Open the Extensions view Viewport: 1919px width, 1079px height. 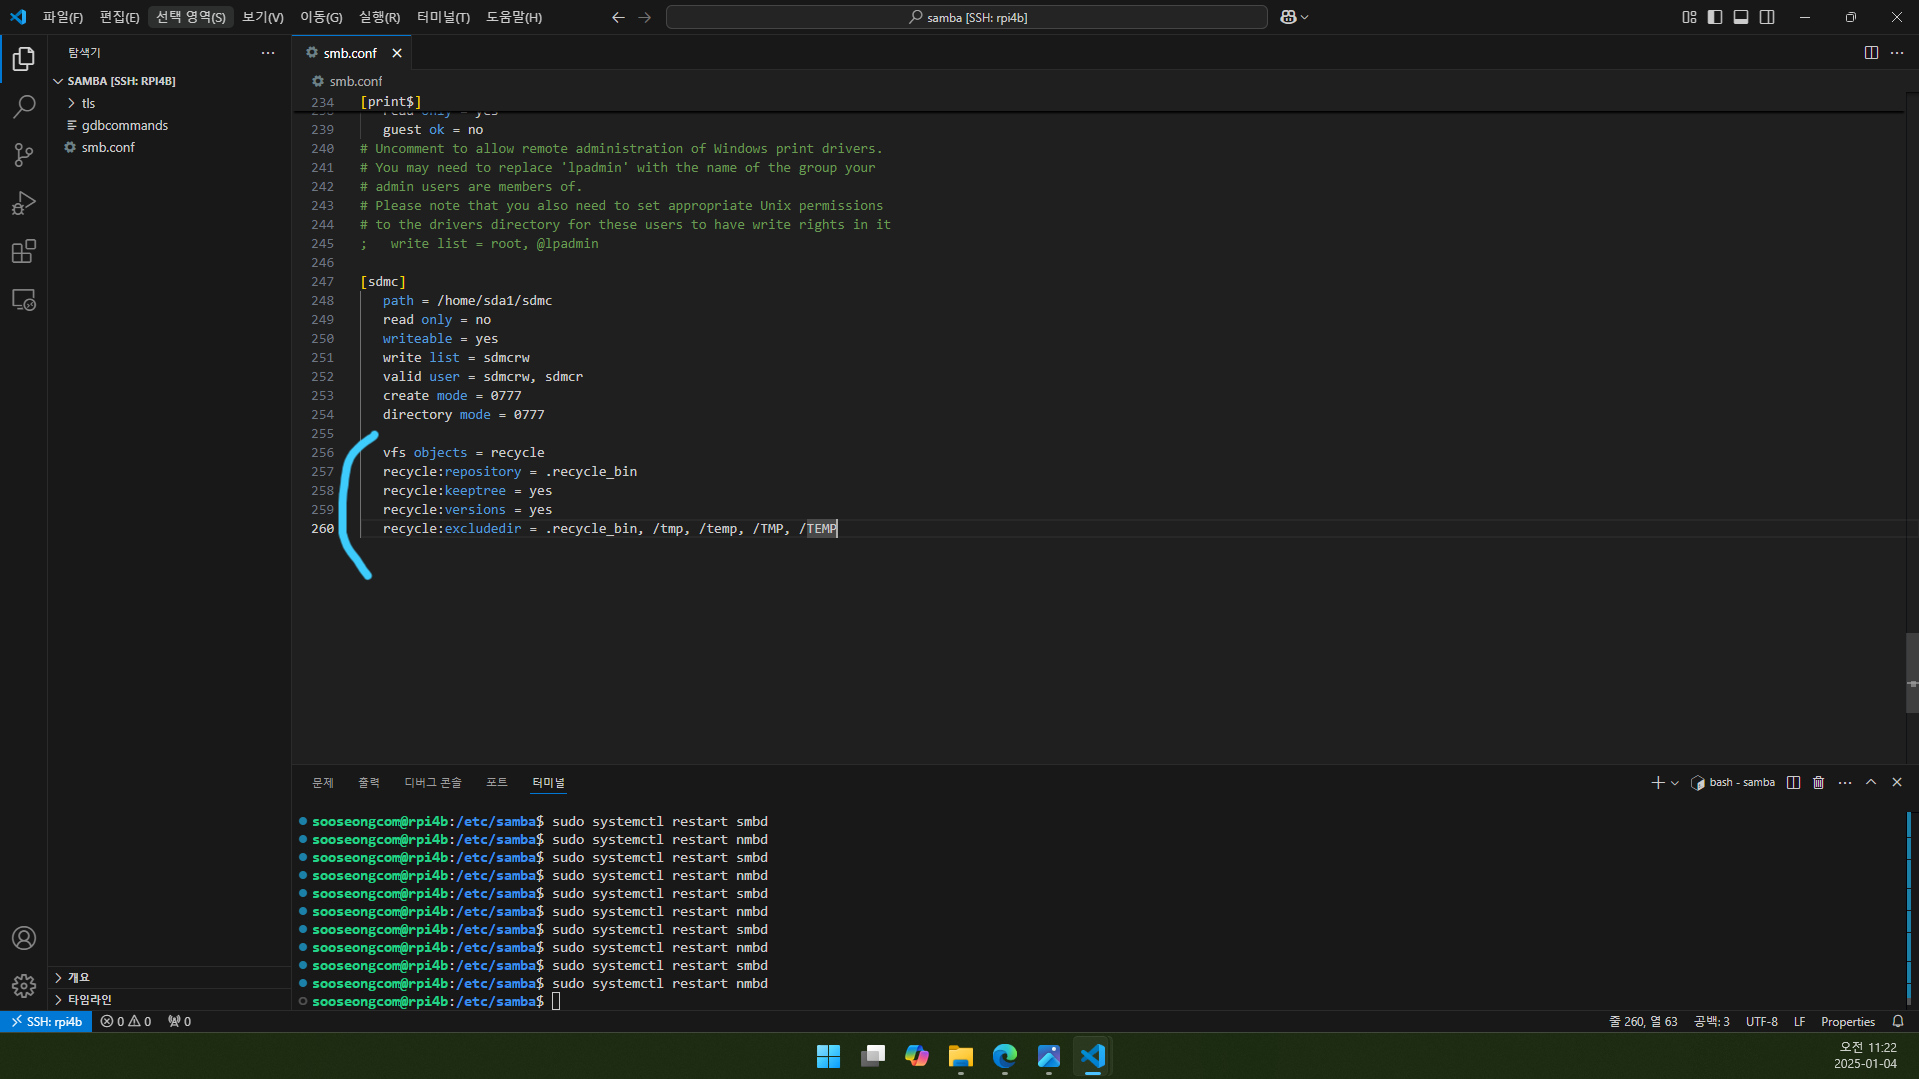(24, 251)
